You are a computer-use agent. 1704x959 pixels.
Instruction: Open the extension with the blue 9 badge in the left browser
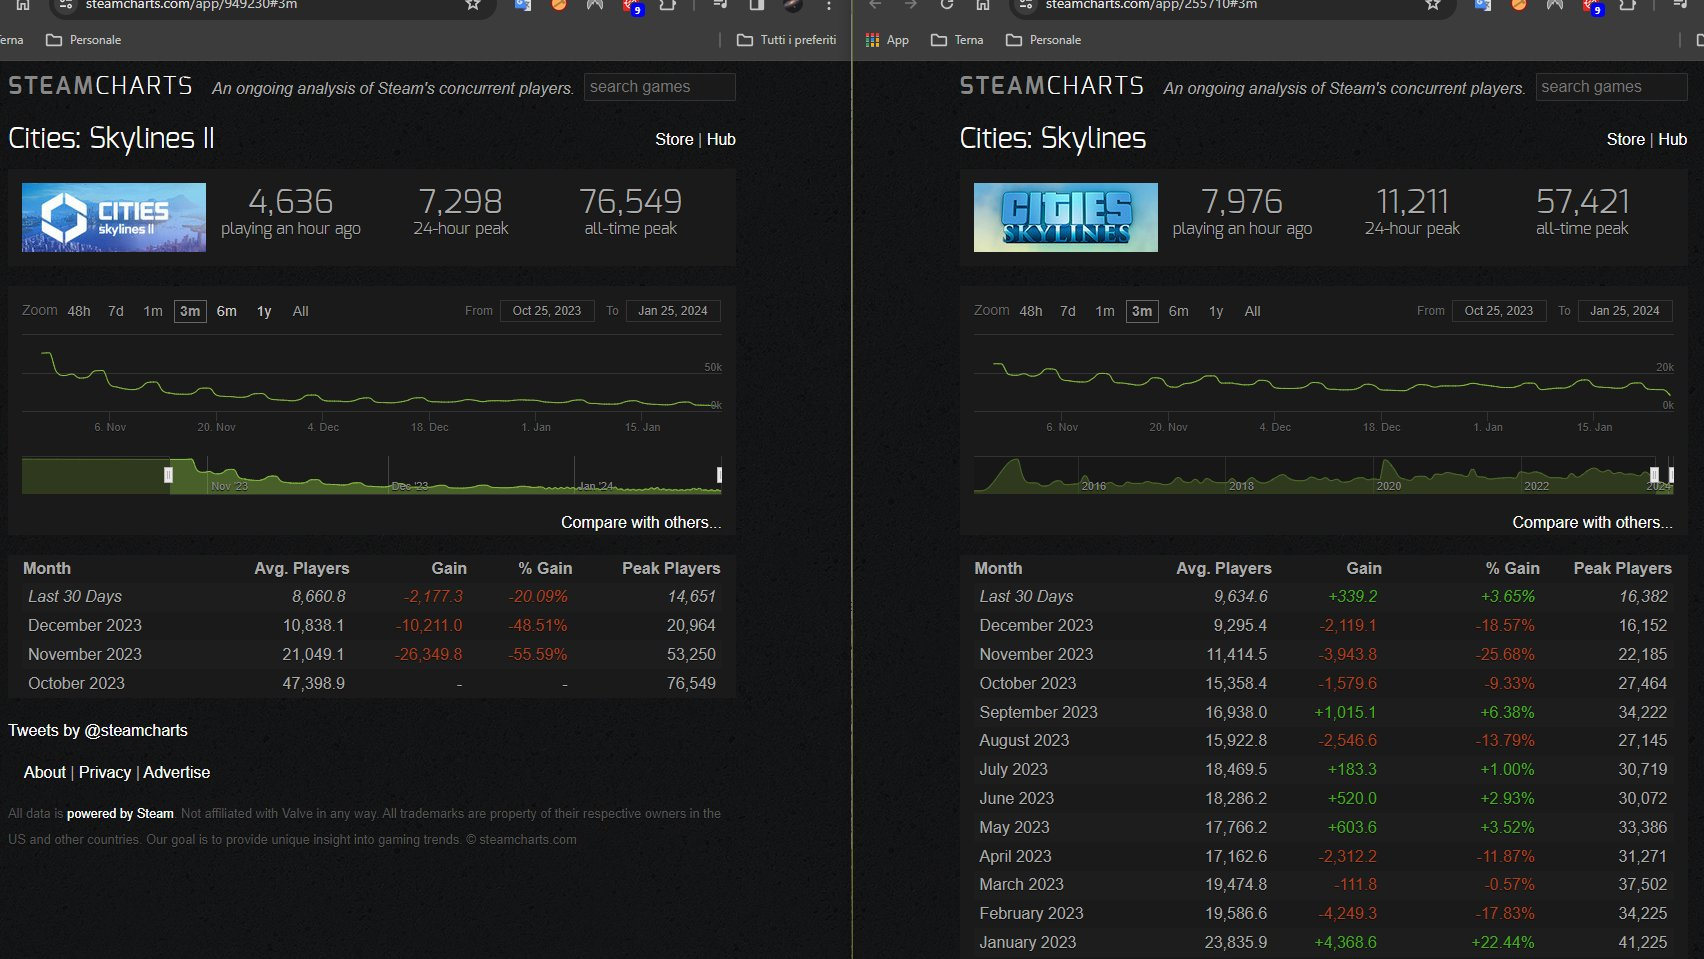point(632,6)
